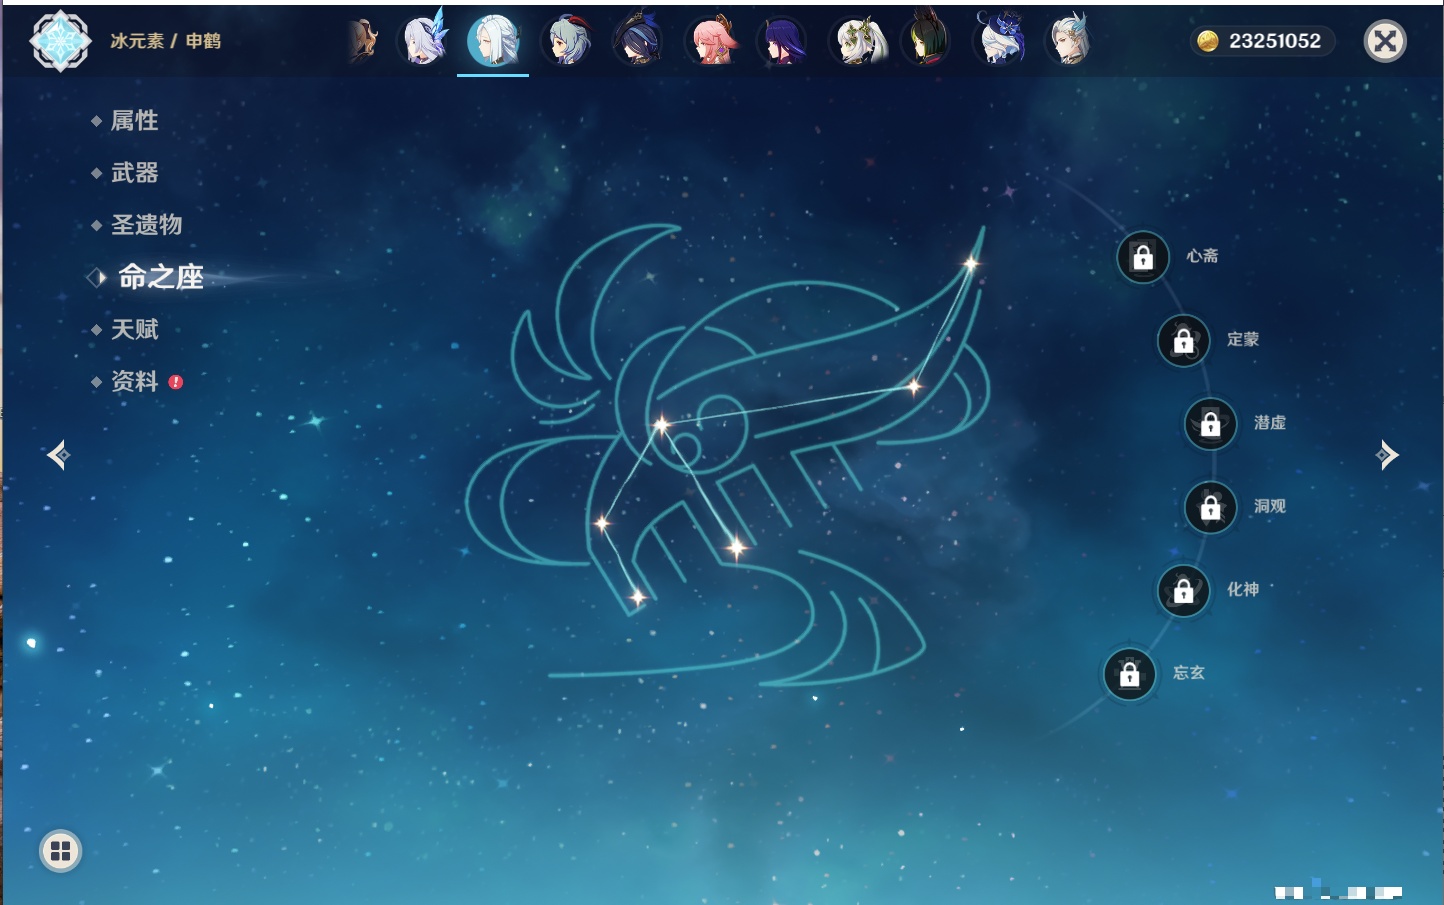This screenshot has width=1444, height=905.
Task: Open the locked 心斋 constellation node
Action: 1143,258
